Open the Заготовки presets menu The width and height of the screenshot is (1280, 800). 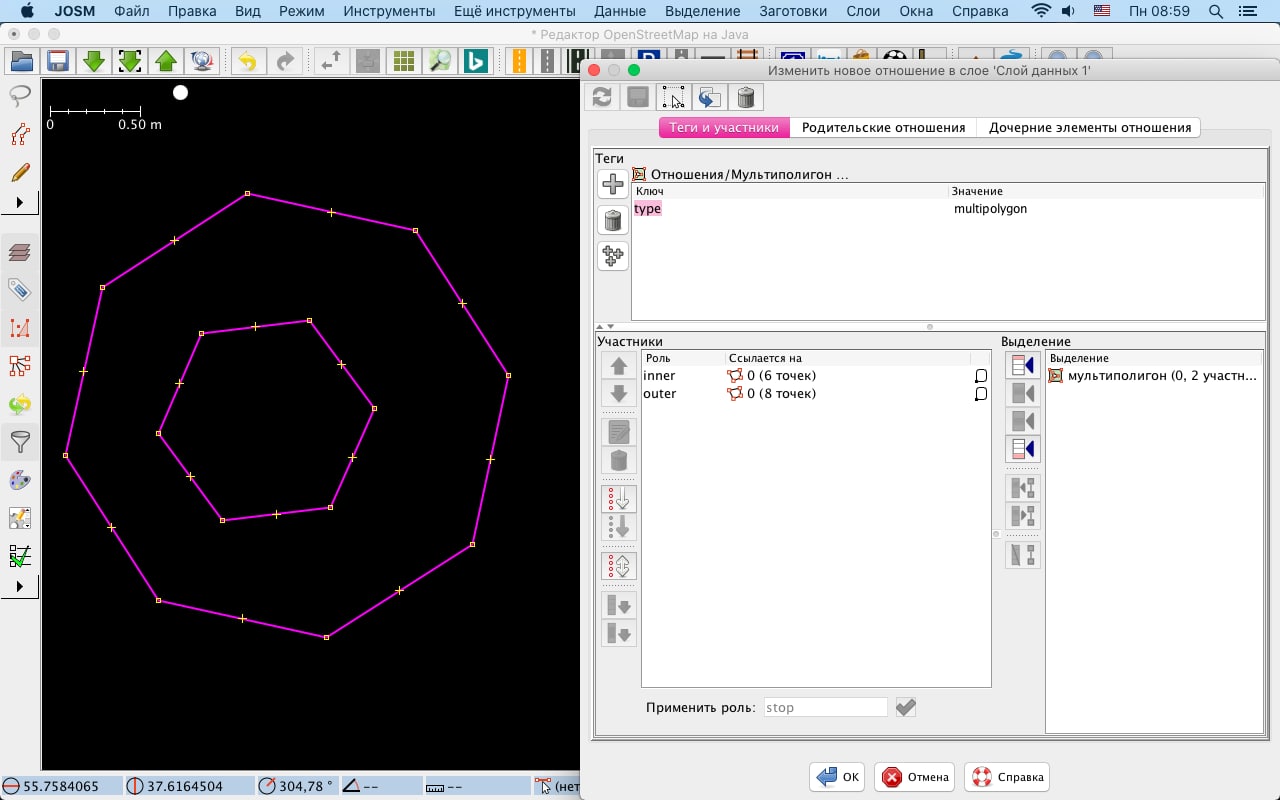click(x=793, y=11)
